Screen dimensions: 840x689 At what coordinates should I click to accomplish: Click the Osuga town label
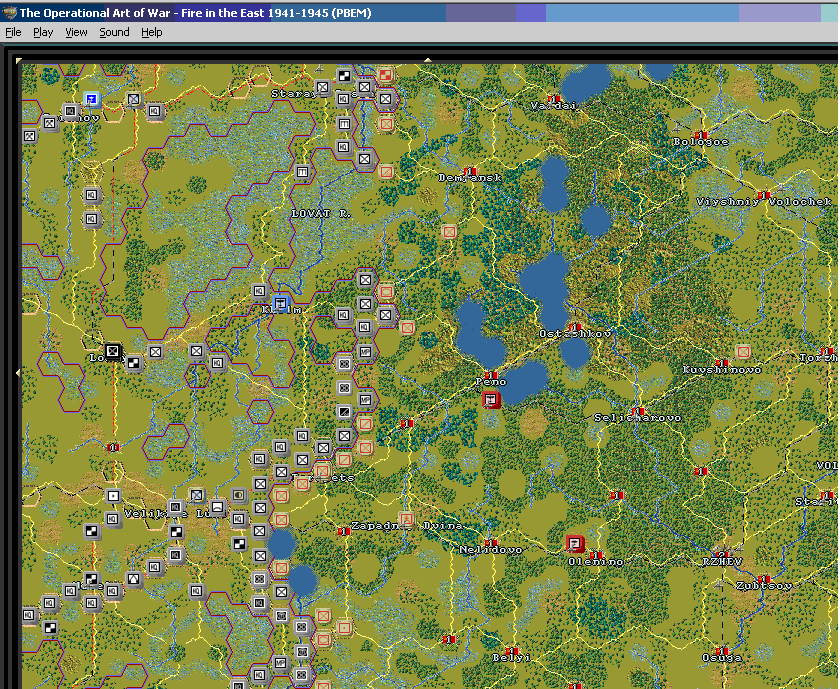coord(722,657)
